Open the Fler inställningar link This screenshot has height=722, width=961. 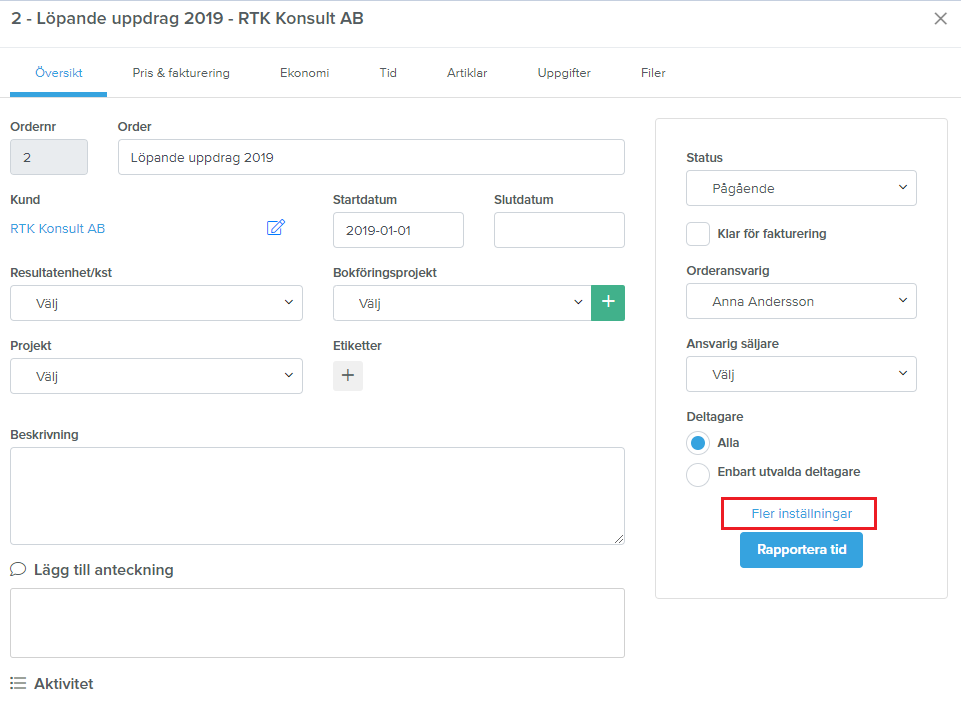(802, 514)
